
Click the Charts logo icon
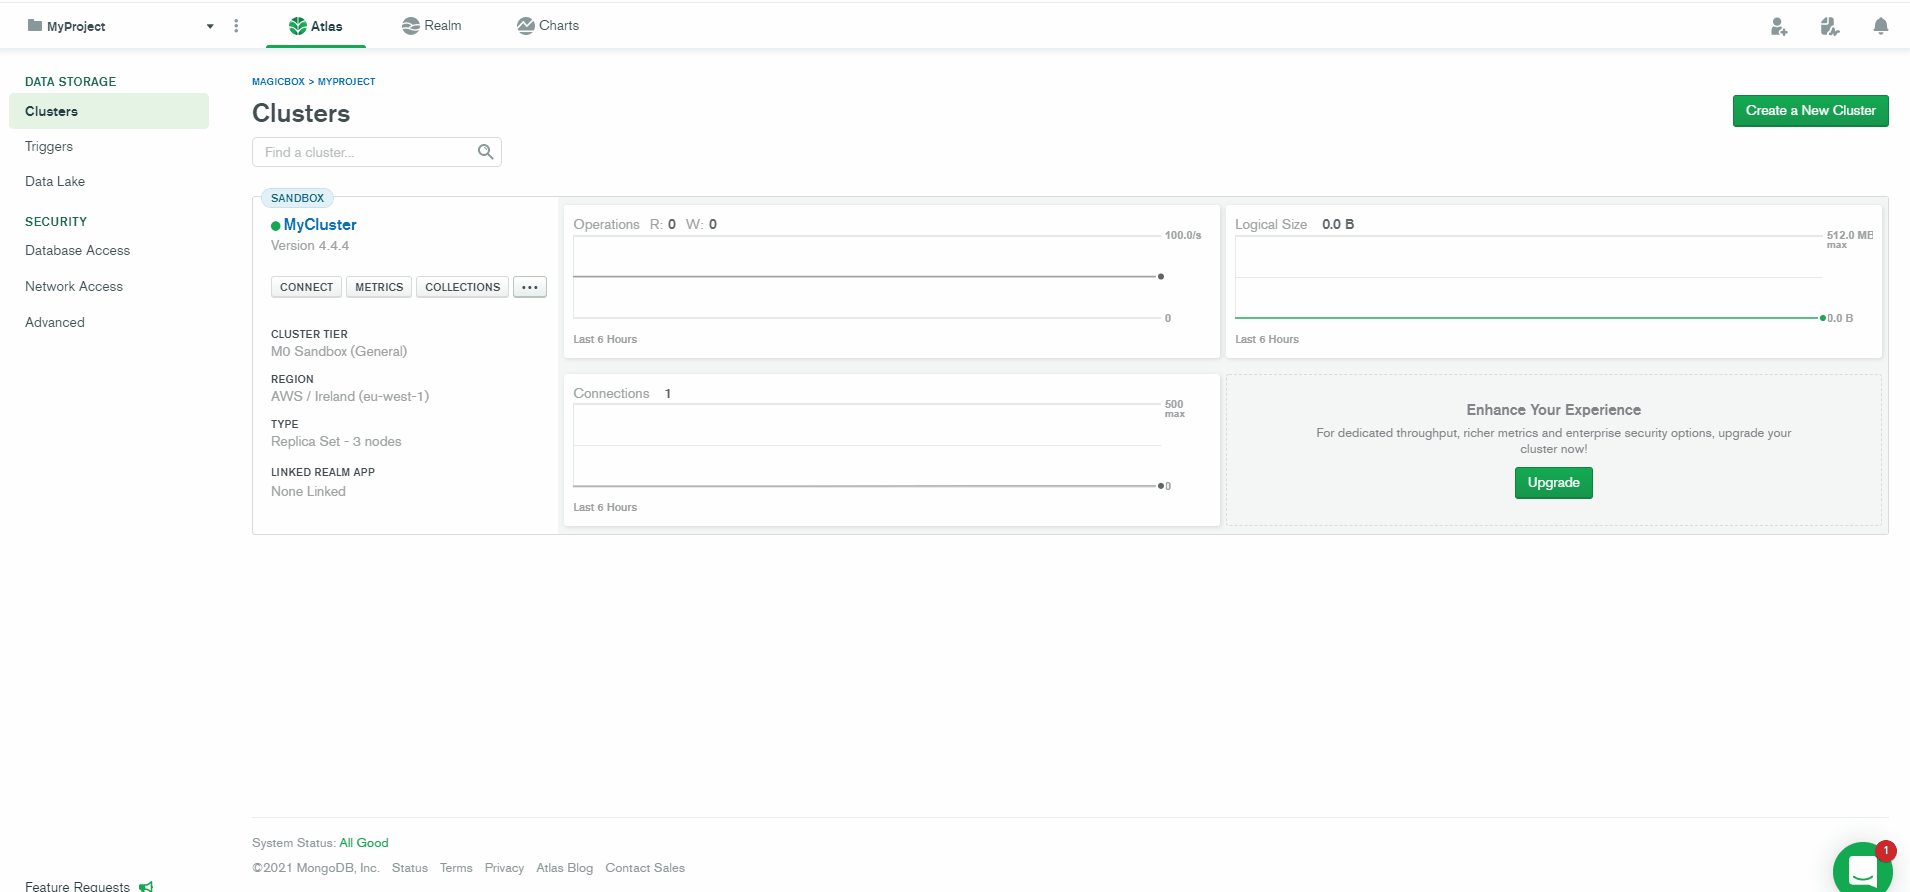pyautogui.click(x=525, y=26)
